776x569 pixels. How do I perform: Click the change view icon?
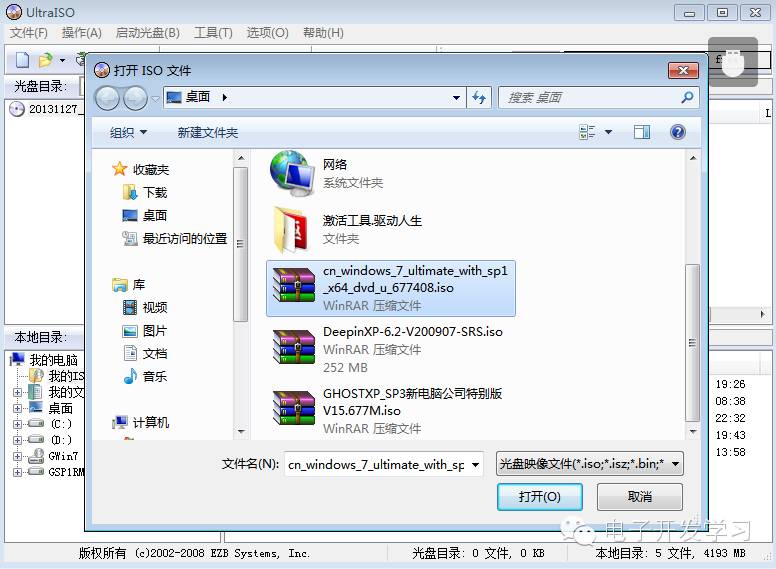coord(587,132)
